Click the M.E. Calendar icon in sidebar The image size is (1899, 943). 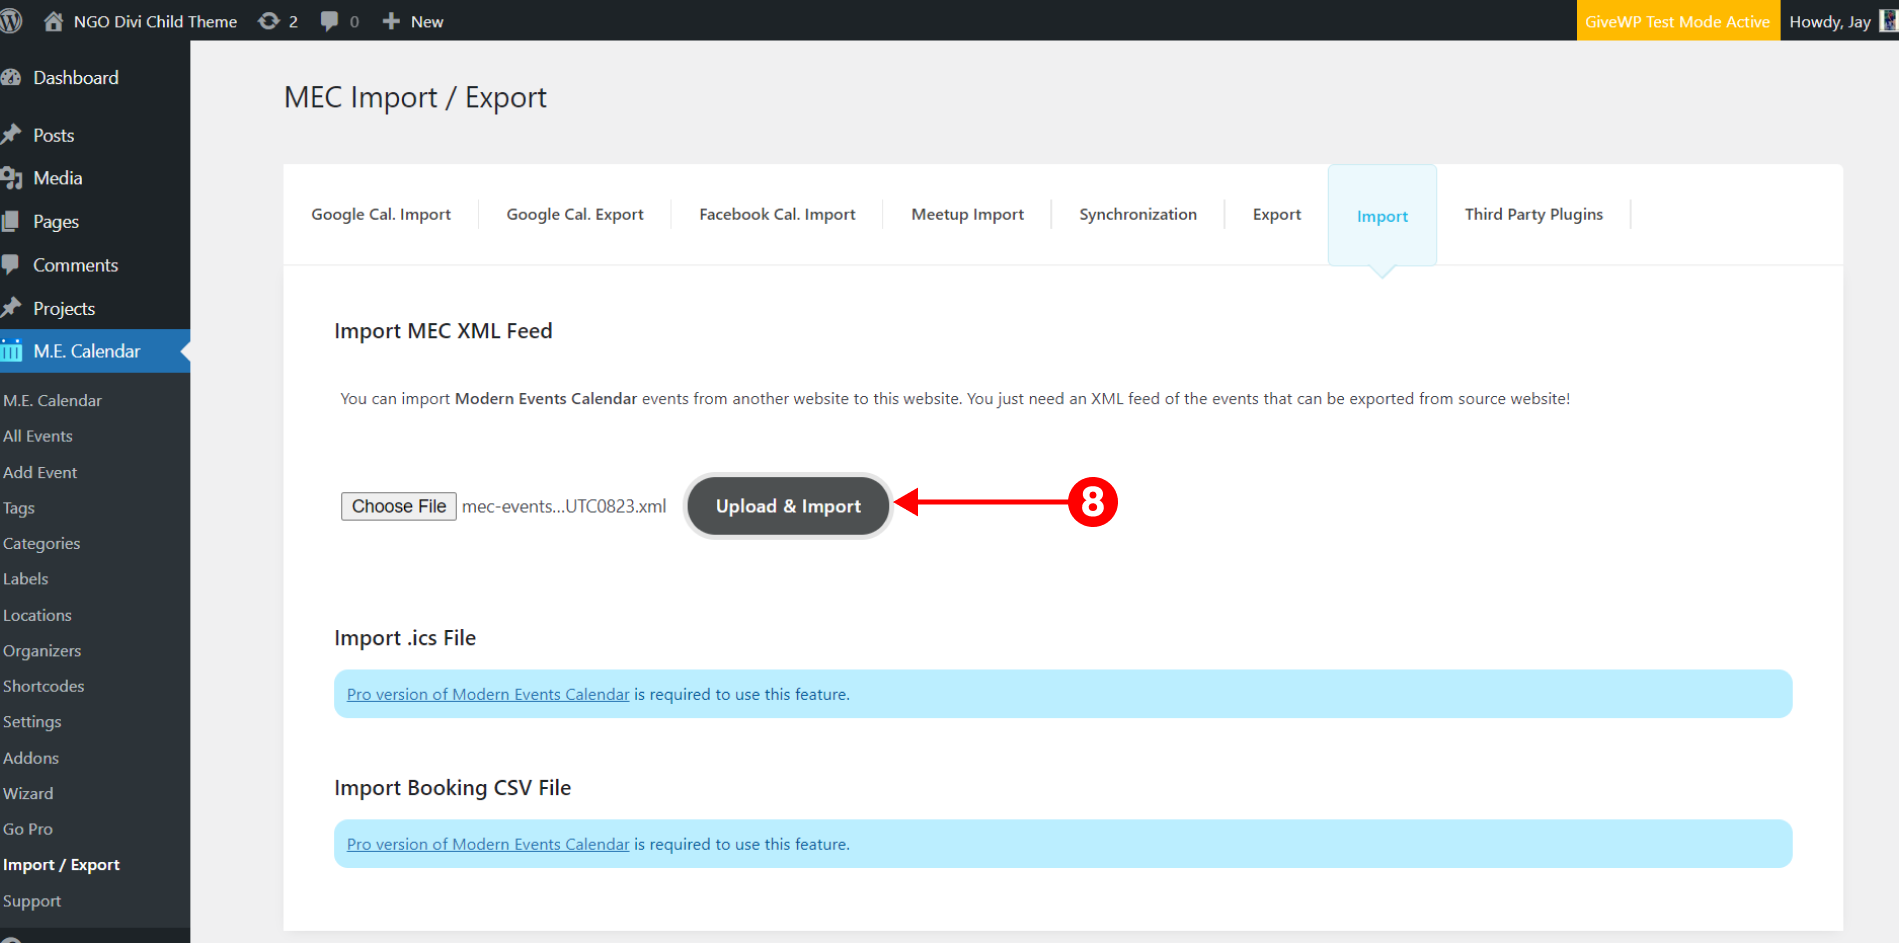[x=11, y=351]
